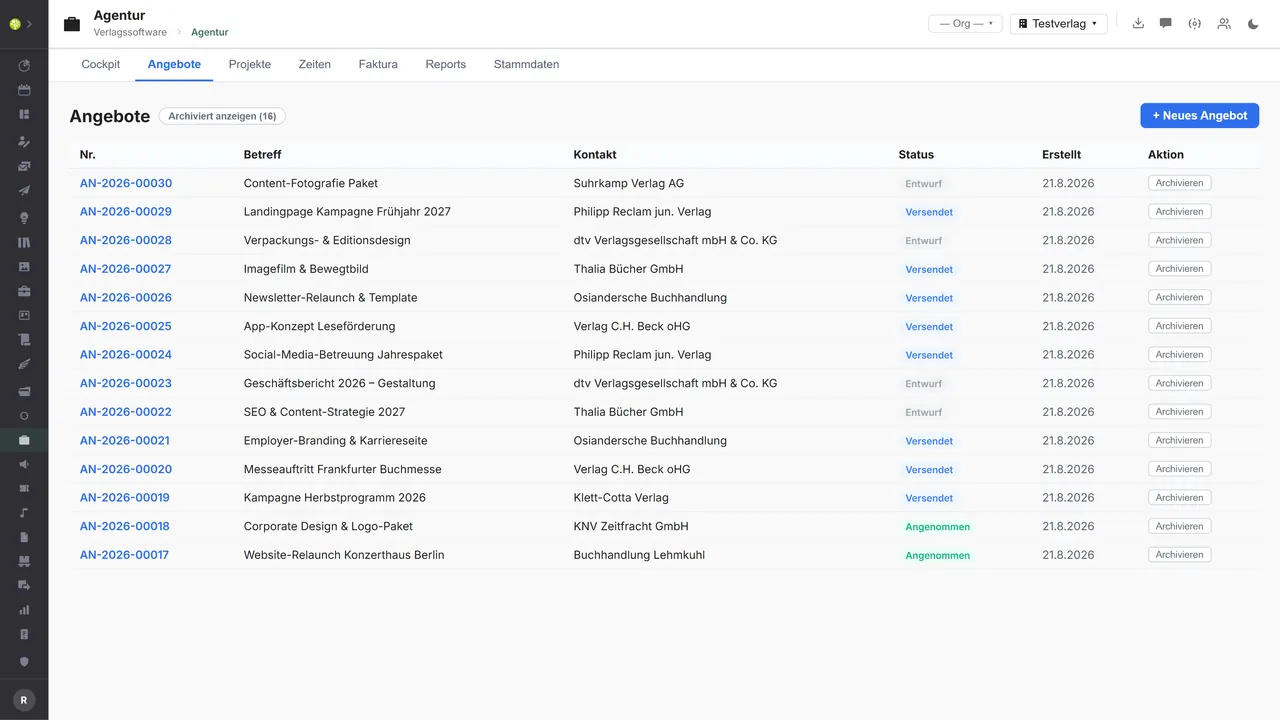Open the music note icon in the sidebar

(x=24, y=513)
